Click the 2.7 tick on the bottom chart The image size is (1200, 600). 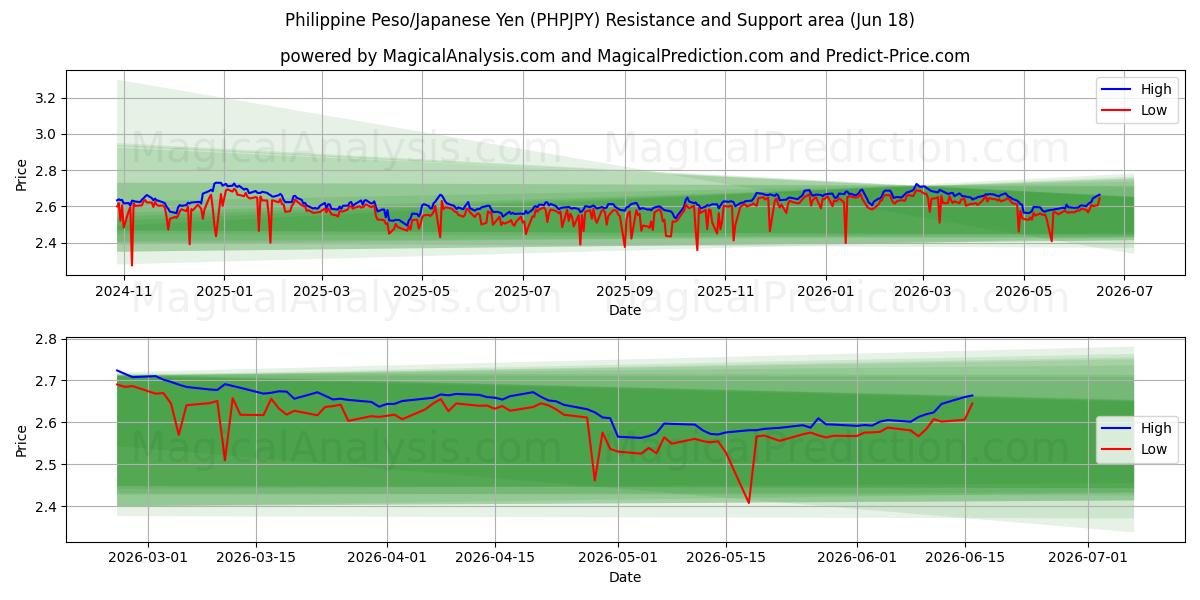pos(48,381)
